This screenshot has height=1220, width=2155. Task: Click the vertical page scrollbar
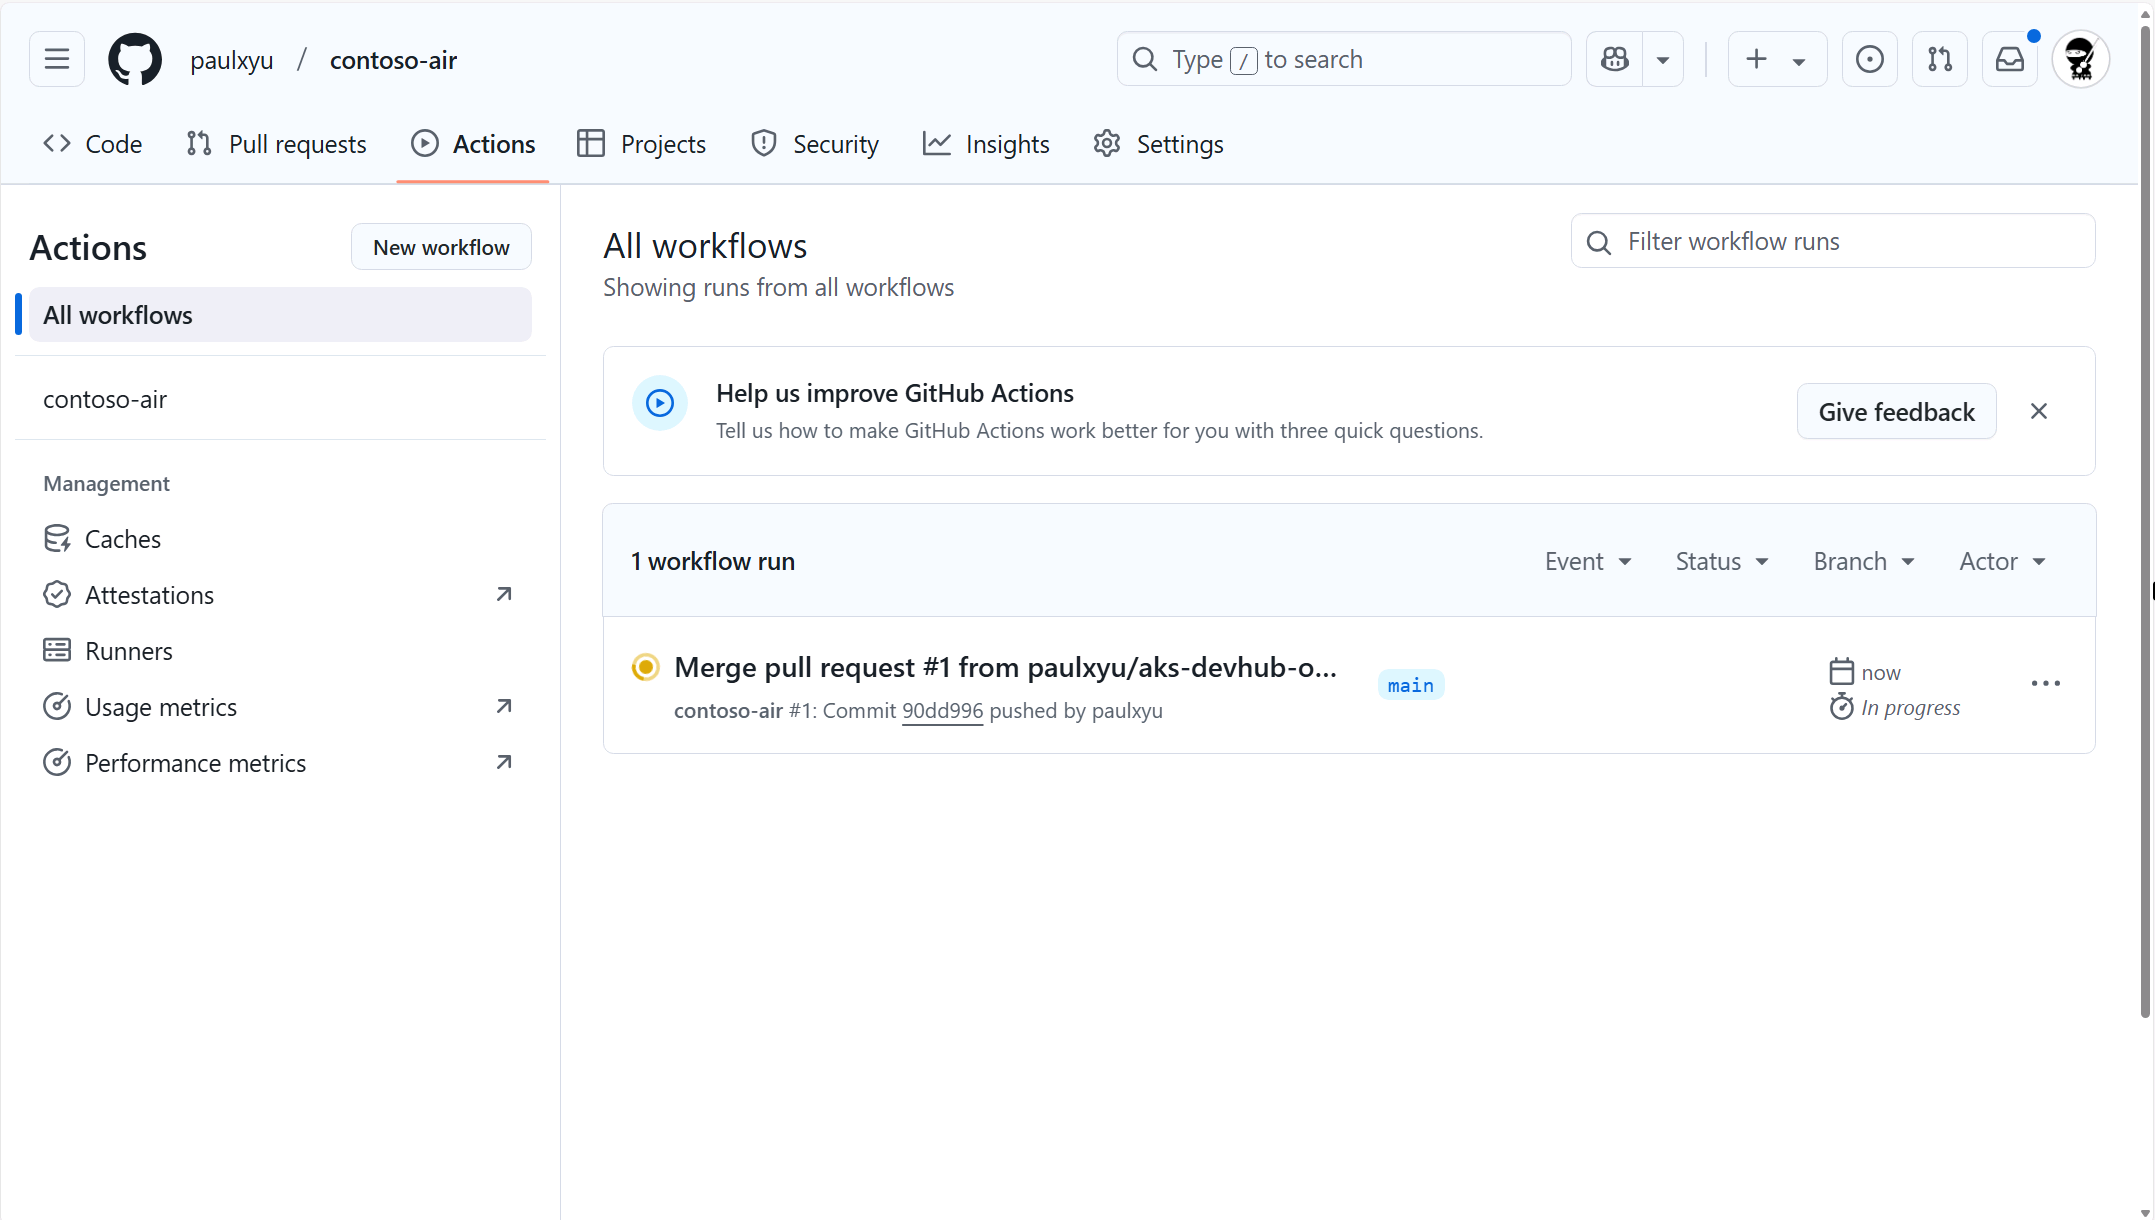(x=2145, y=520)
